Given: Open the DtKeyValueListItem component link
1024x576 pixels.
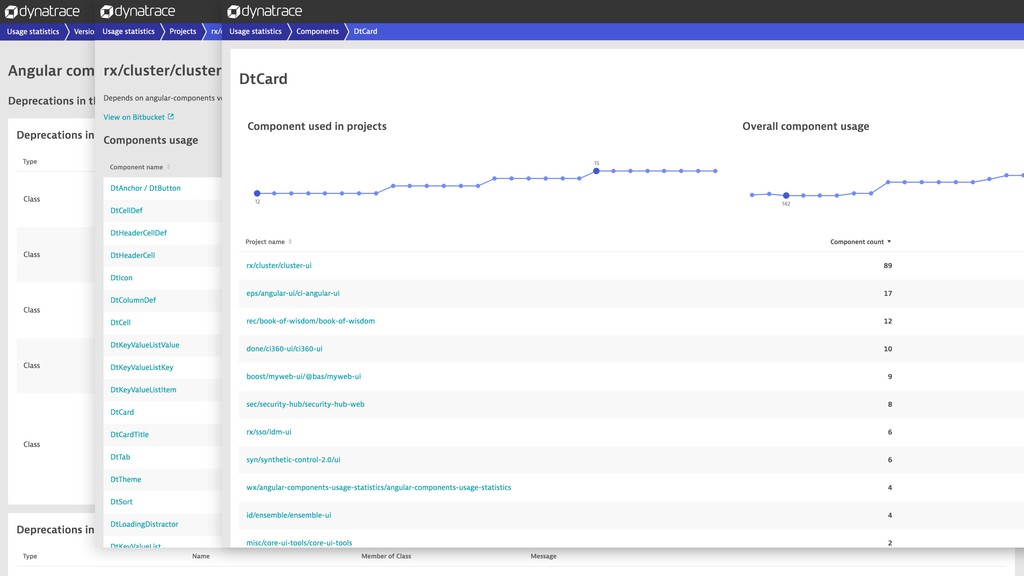Looking at the screenshot, I should pyautogui.click(x=143, y=390).
